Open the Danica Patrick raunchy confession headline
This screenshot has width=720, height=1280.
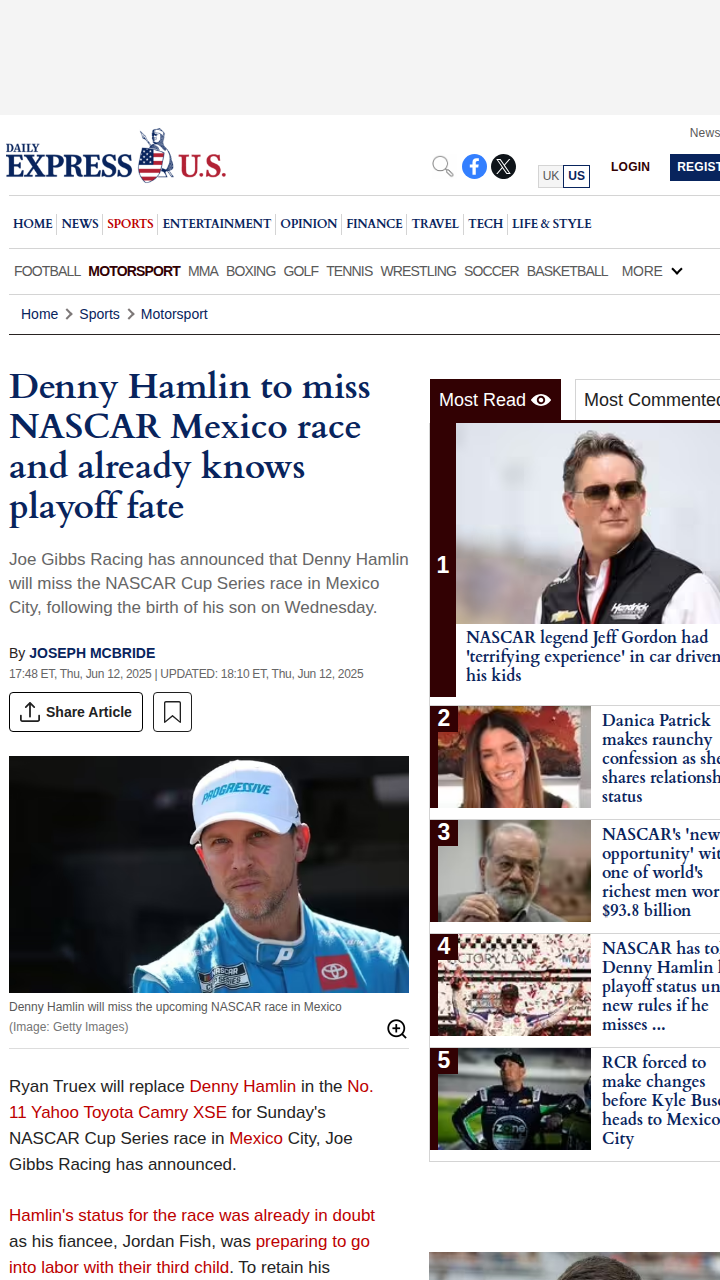point(661,758)
